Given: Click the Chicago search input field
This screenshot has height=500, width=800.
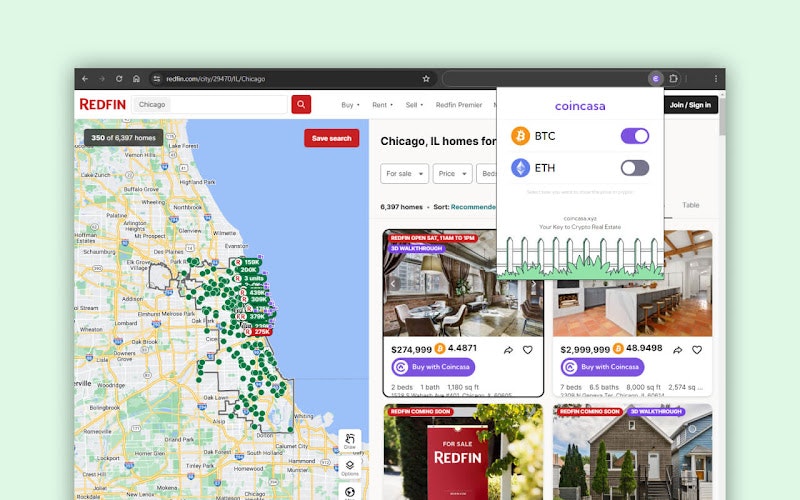Looking at the screenshot, I should [x=210, y=105].
